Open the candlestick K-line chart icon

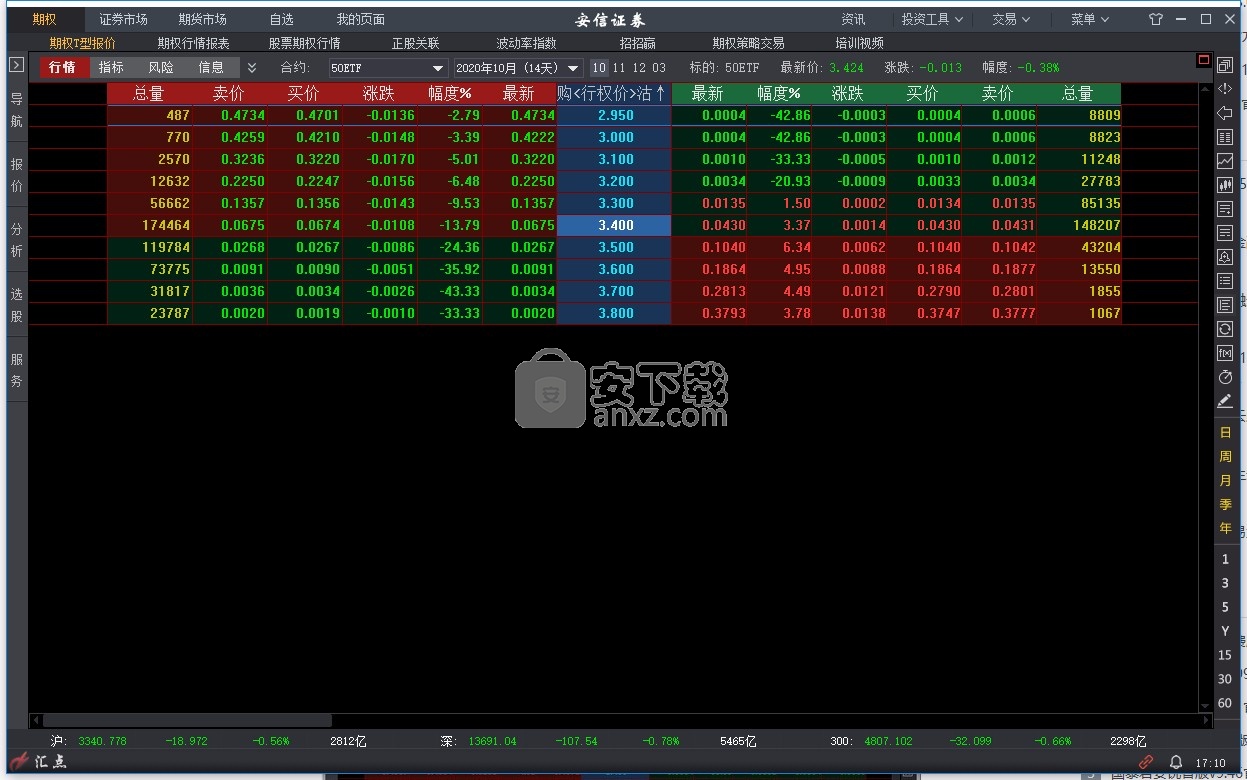point(1225,185)
